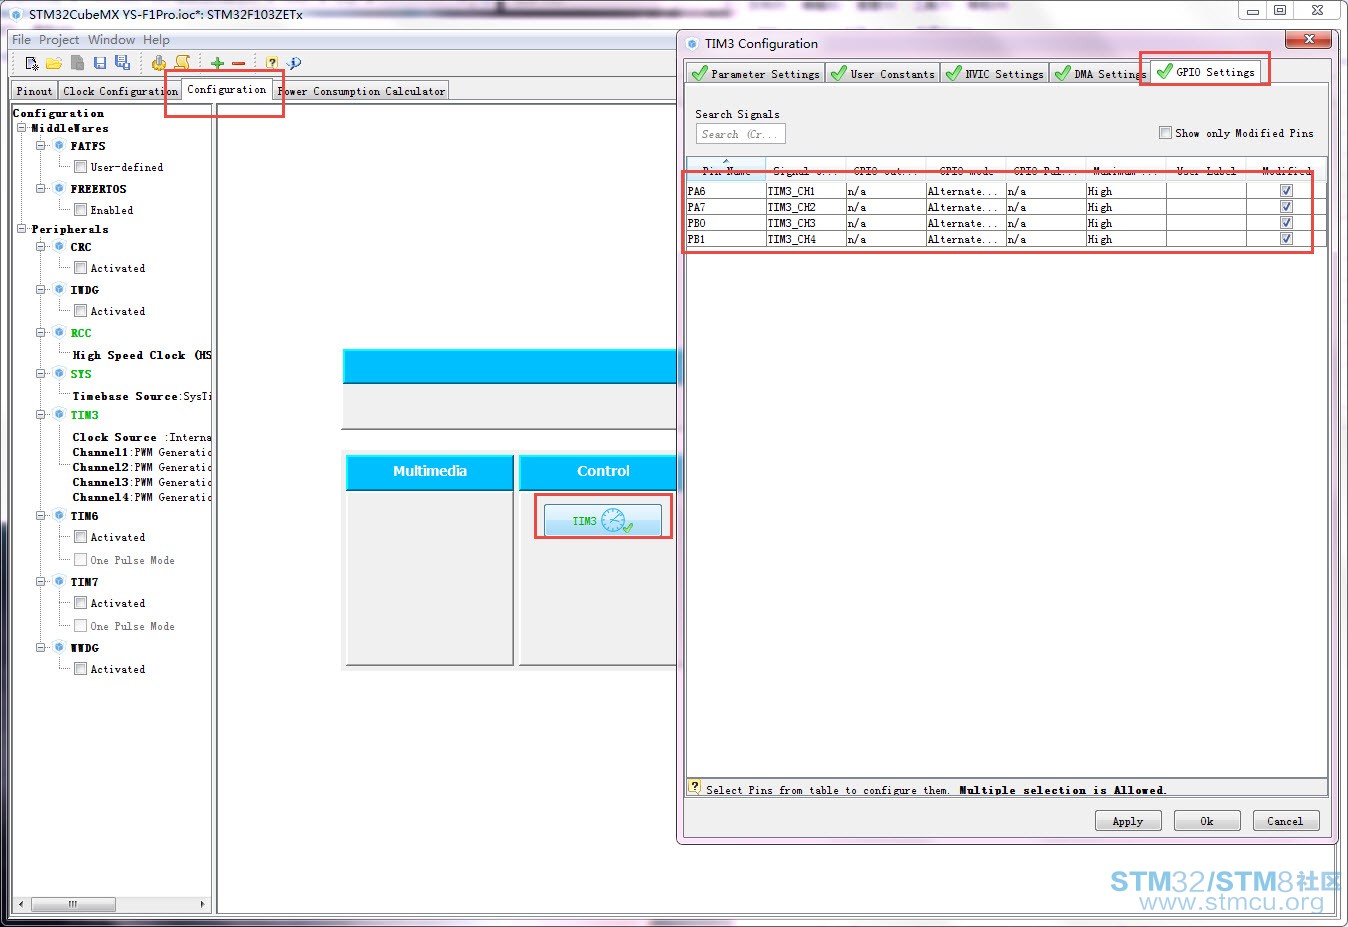Click the red minus toolbar icon

coord(238,63)
